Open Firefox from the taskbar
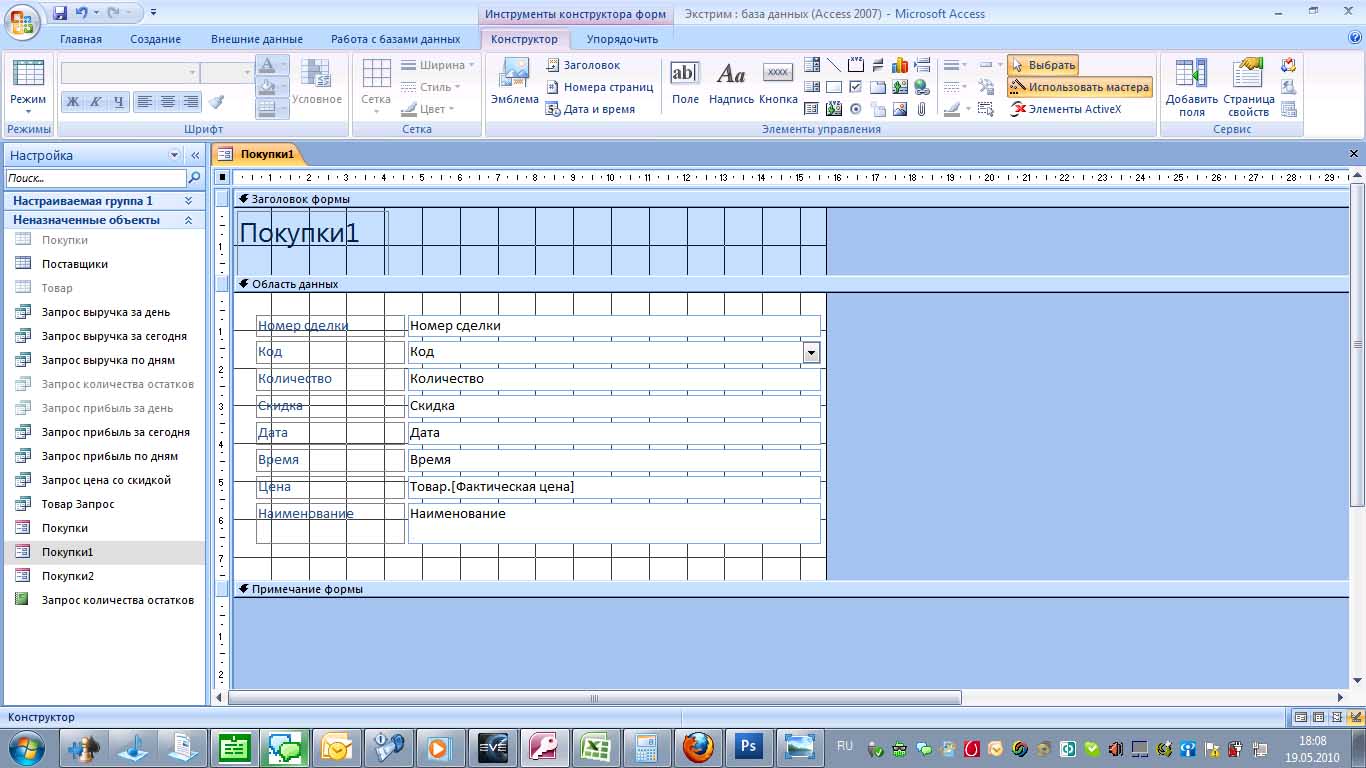This screenshot has height=768, width=1366. (x=698, y=747)
